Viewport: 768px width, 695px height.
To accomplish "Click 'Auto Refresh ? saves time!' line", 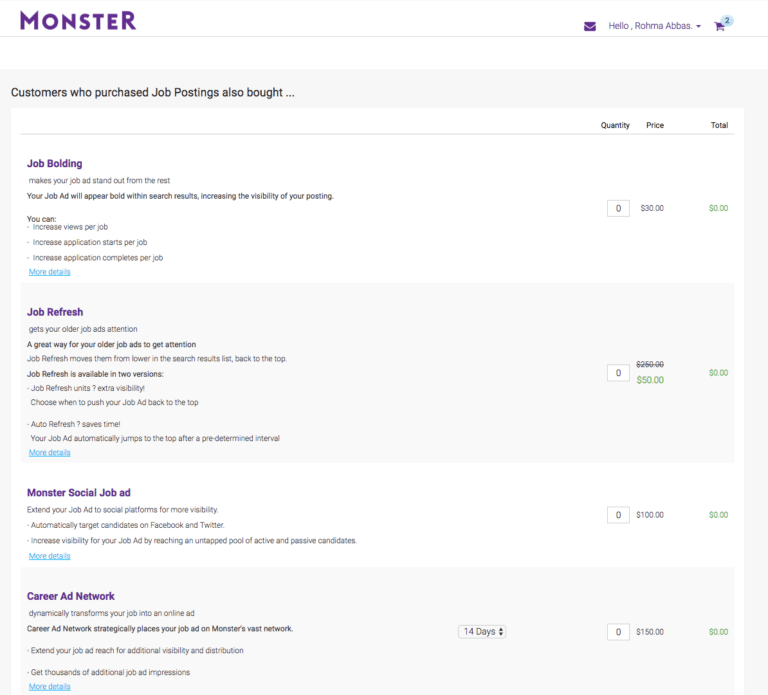I will (73, 424).
